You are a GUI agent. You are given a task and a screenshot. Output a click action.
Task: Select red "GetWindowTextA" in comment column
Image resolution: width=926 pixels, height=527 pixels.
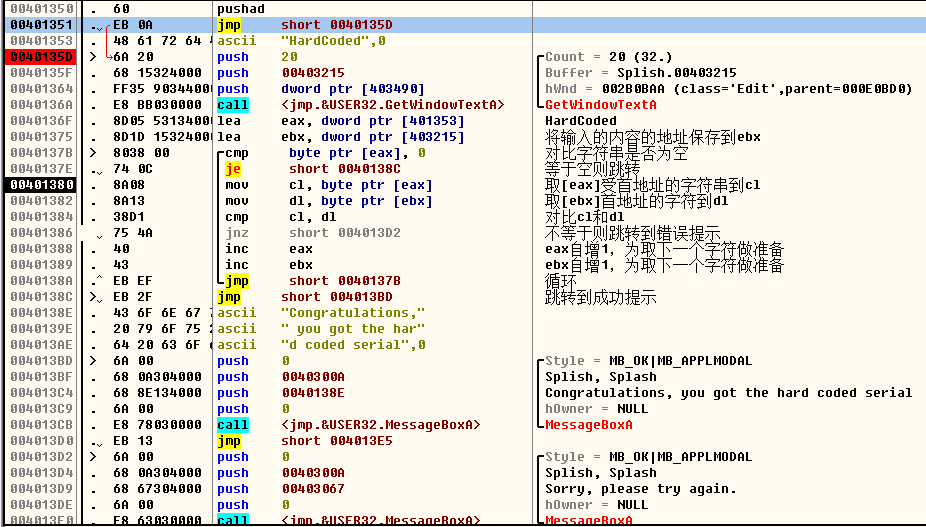(x=601, y=105)
